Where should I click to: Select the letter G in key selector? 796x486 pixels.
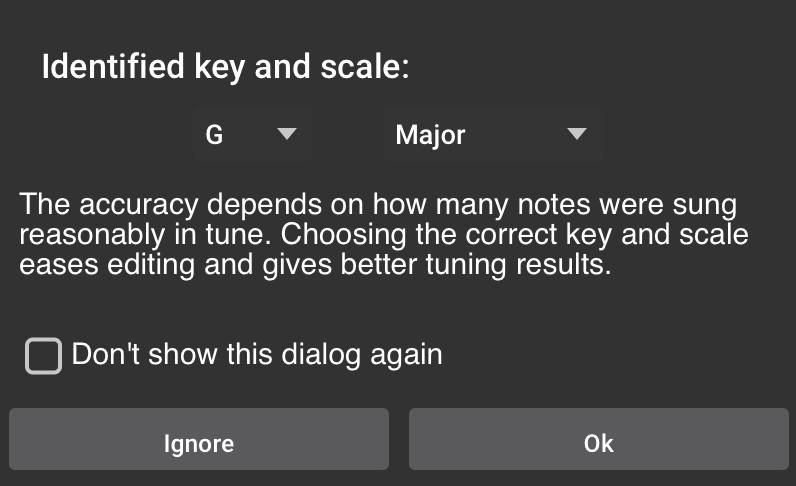coord(214,135)
